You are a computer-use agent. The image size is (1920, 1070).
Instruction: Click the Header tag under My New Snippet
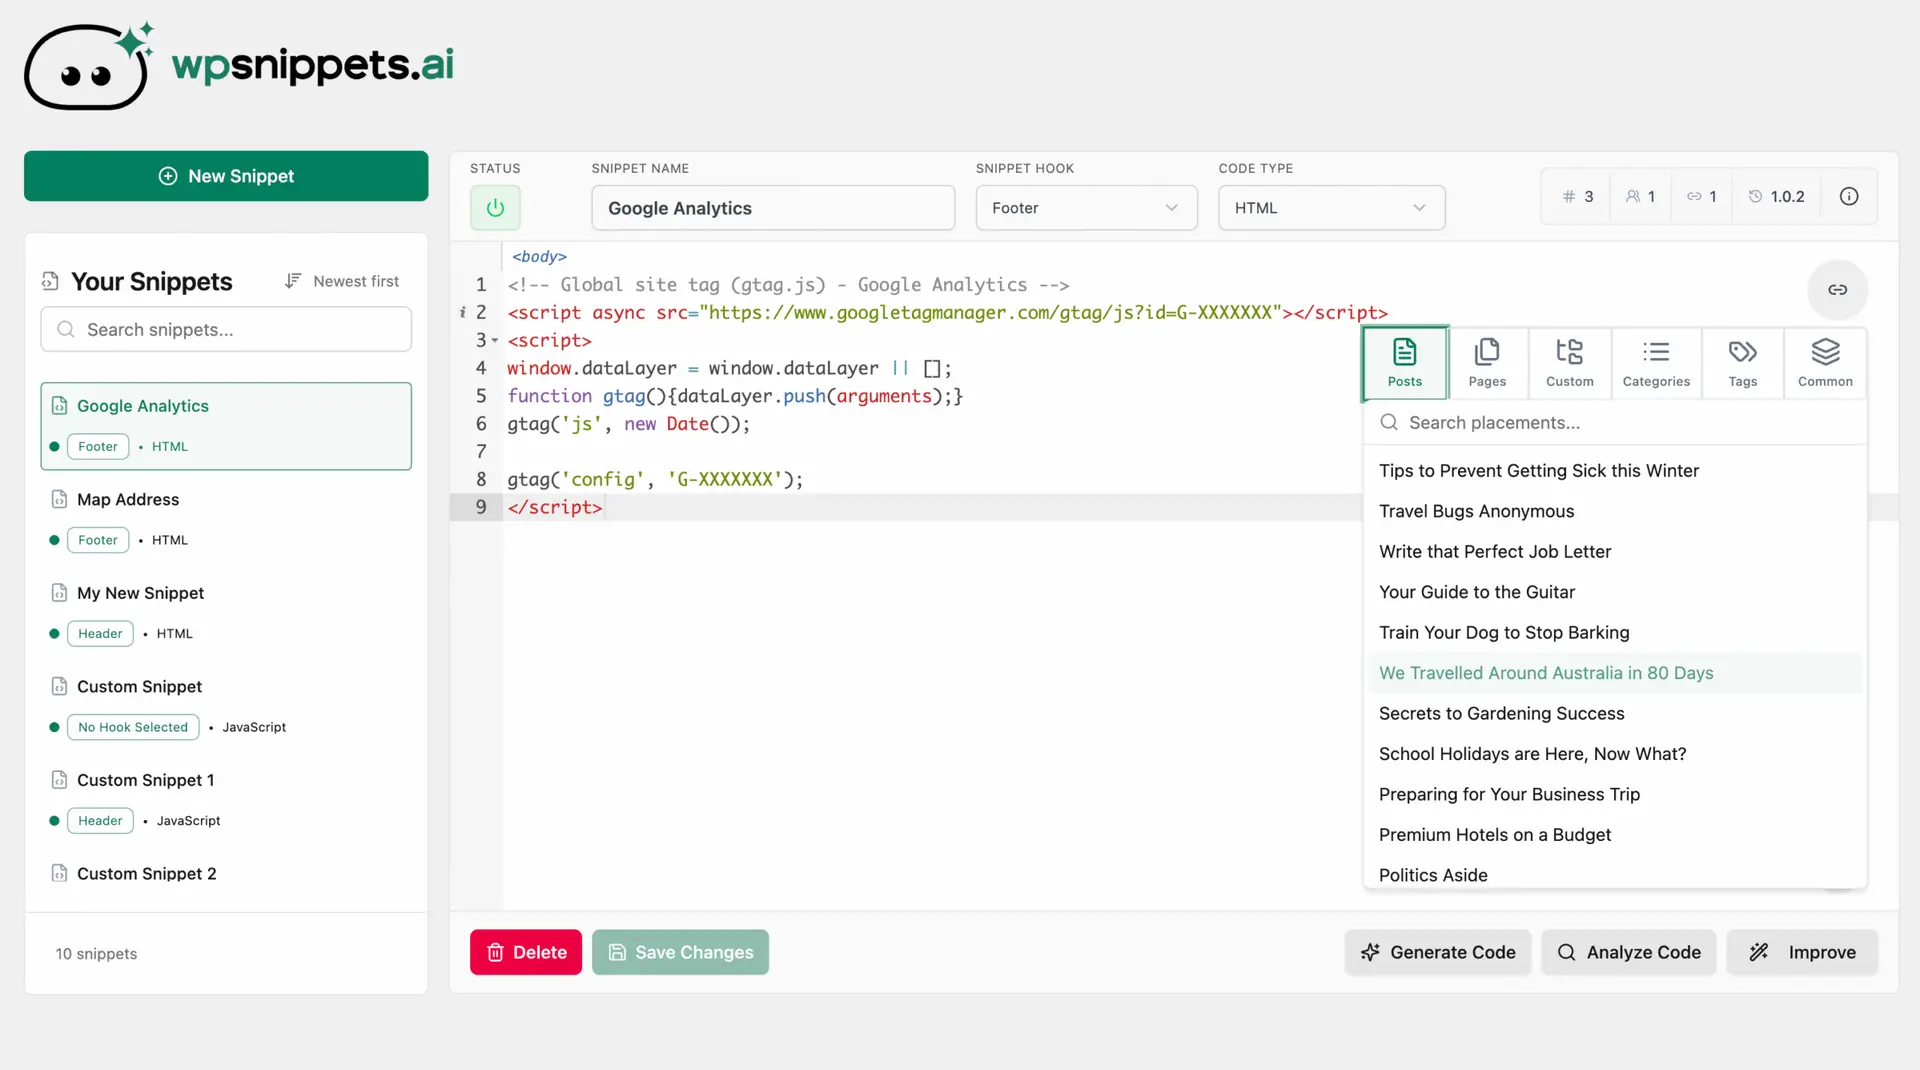[100, 634]
